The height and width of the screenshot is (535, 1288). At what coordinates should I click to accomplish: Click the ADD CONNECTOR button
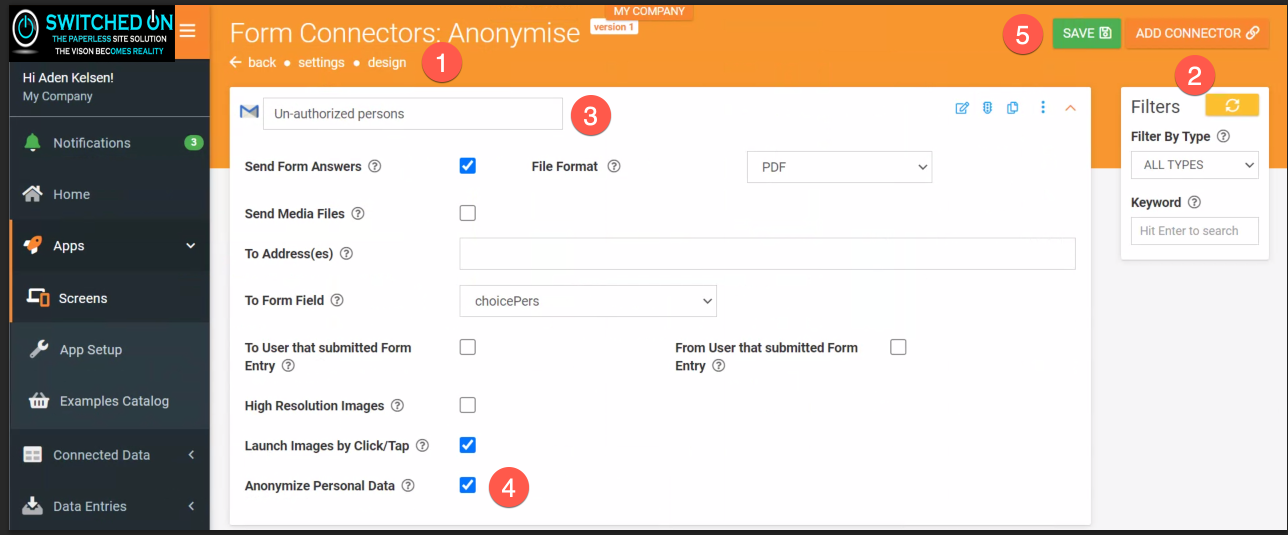tap(1197, 33)
